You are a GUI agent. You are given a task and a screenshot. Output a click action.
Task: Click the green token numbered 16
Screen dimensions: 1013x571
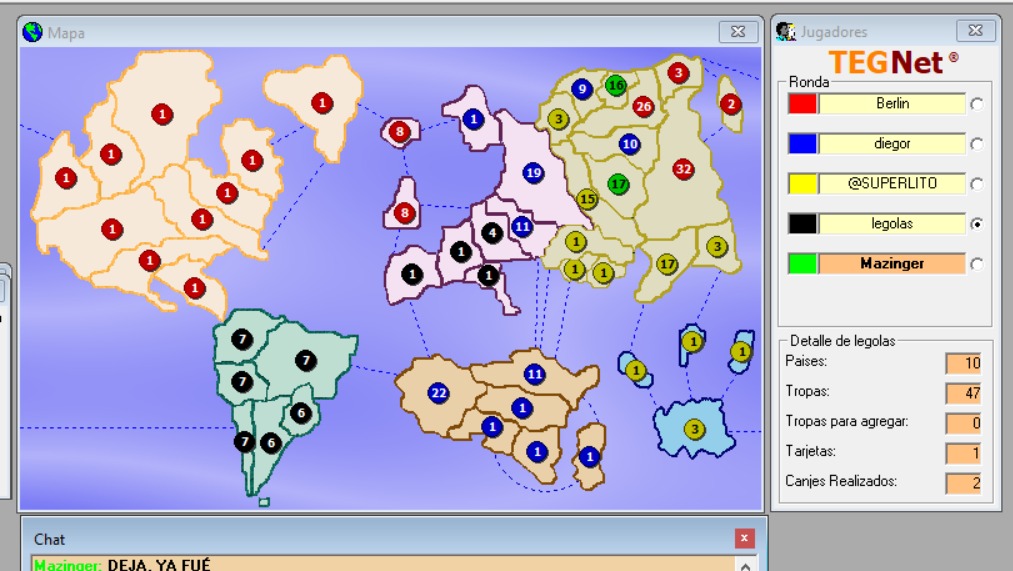(x=616, y=85)
